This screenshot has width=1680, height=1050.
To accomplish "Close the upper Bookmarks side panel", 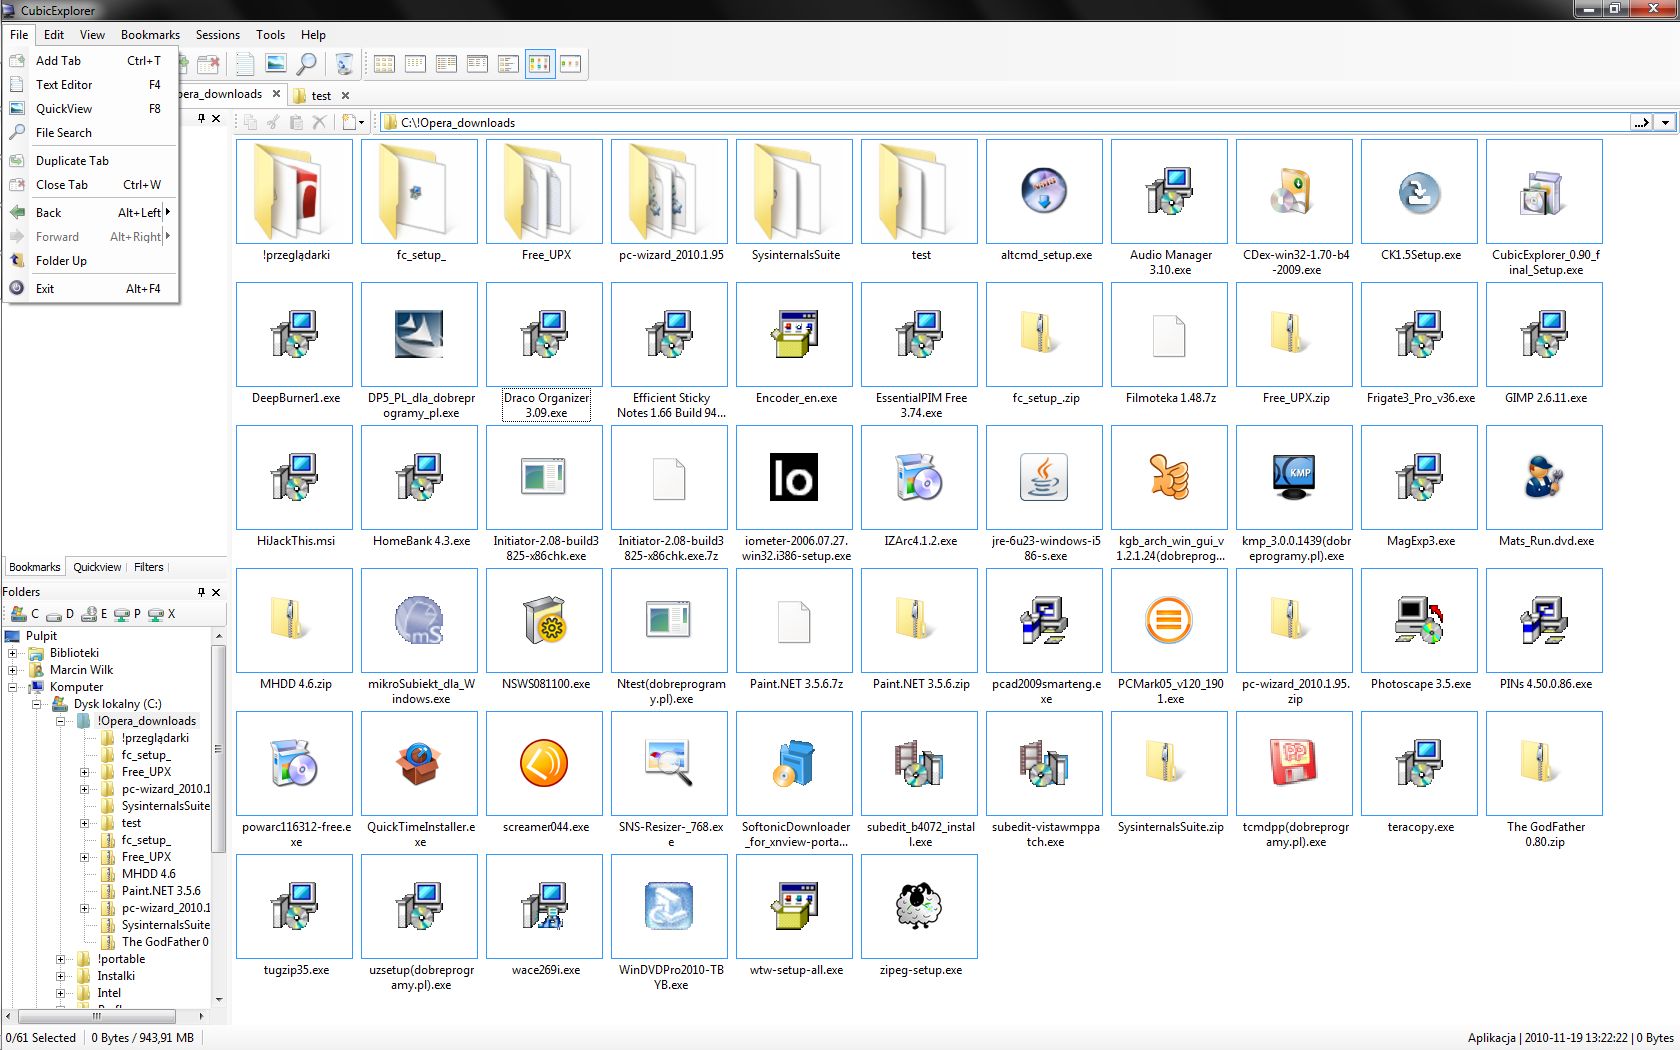I will (x=216, y=118).
